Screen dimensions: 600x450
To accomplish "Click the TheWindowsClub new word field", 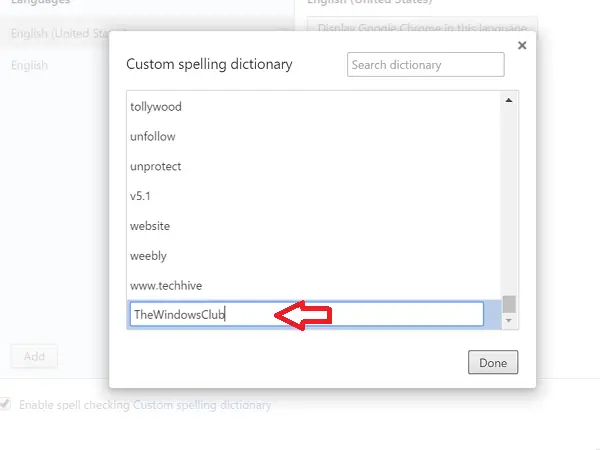I will (x=307, y=314).
